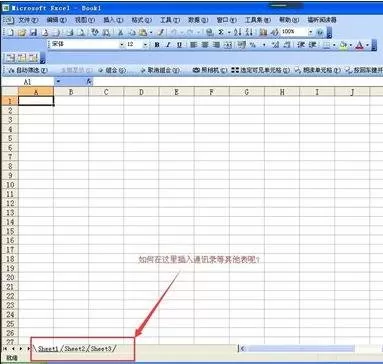
Task: Click the Name Box showing A1
Action: pyautogui.click(x=28, y=81)
